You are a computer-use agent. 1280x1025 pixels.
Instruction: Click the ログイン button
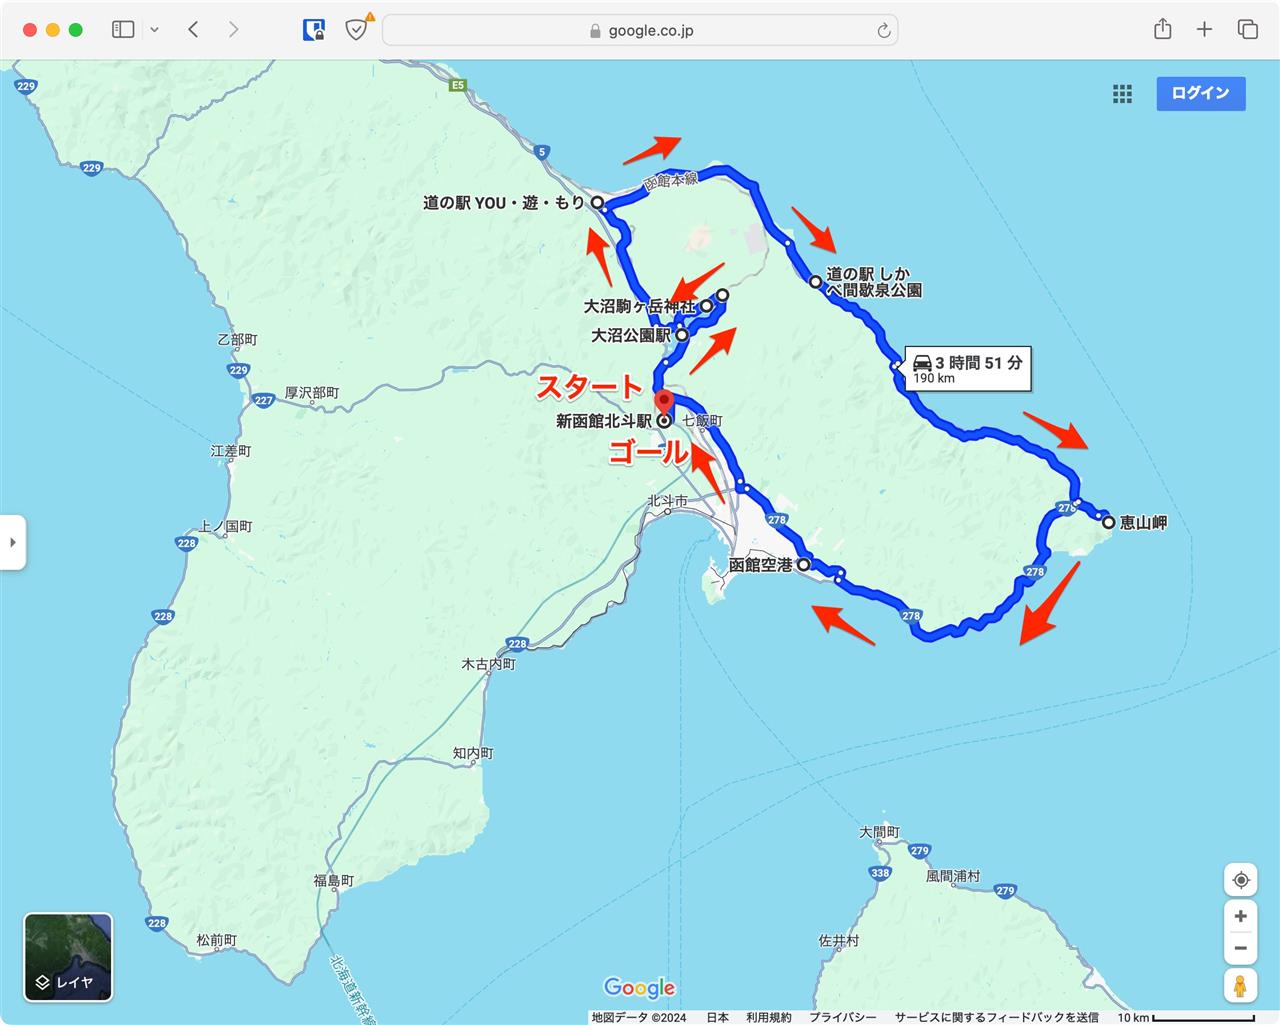[1200, 93]
